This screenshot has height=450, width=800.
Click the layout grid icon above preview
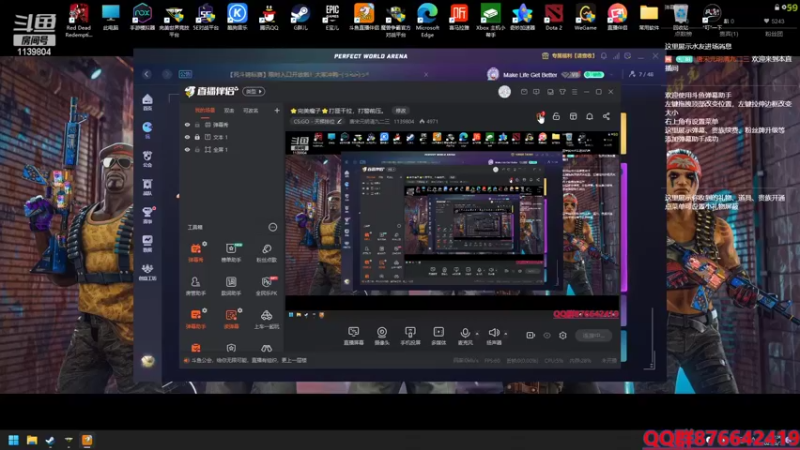(x=573, y=116)
